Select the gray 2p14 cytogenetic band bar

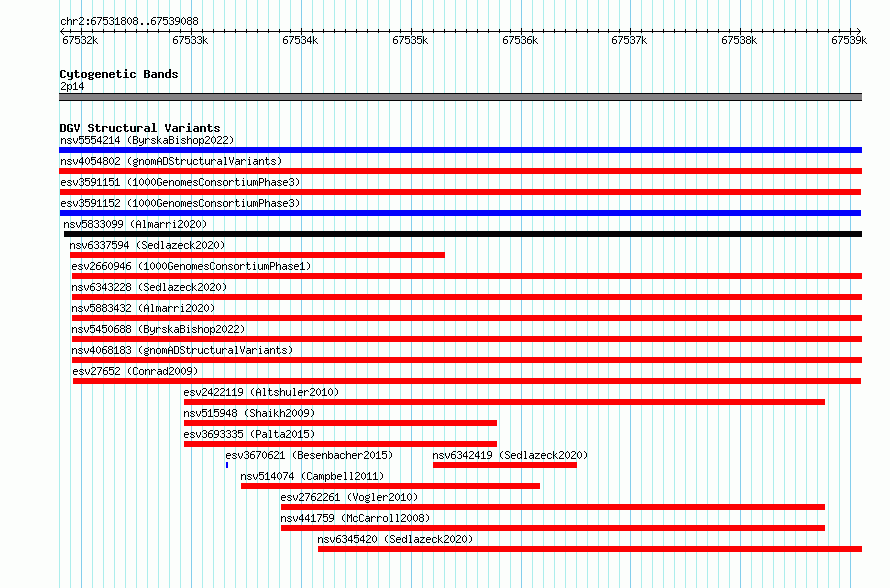point(460,97)
